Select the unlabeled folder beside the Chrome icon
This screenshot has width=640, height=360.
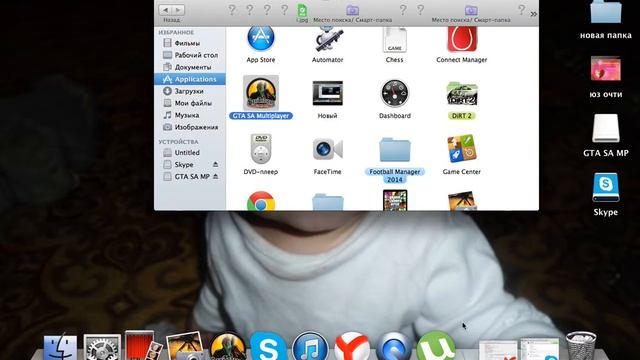pyautogui.click(x=327, y=202)
